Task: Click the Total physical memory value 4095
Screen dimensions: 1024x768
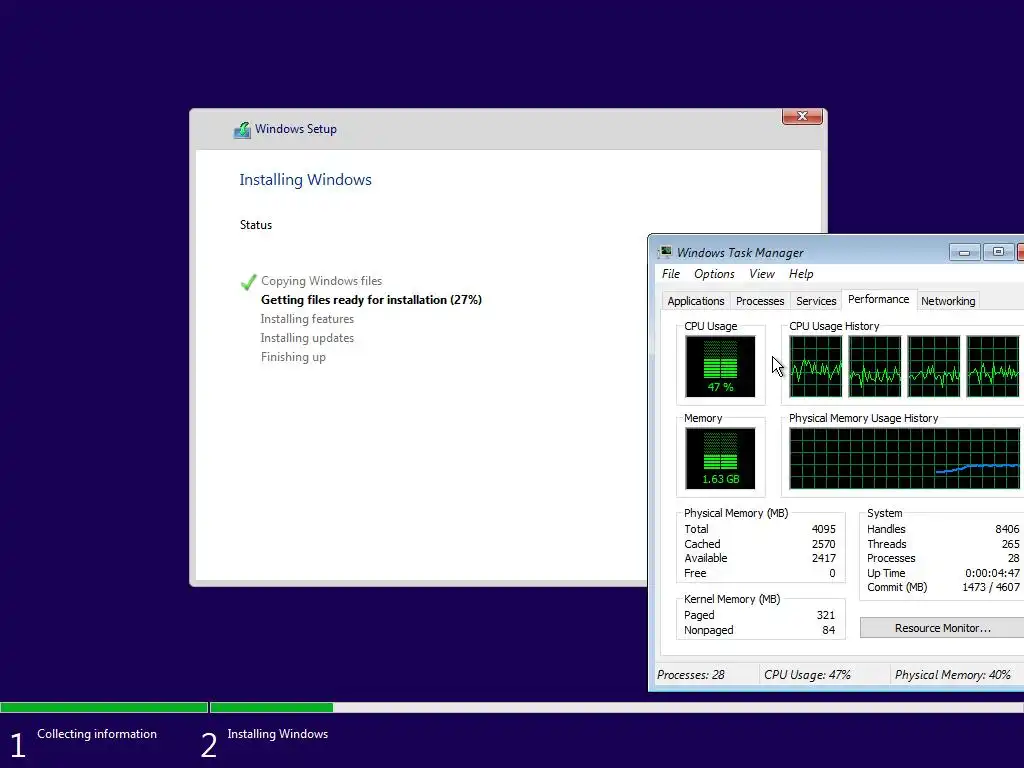Action: coord(824,529)
